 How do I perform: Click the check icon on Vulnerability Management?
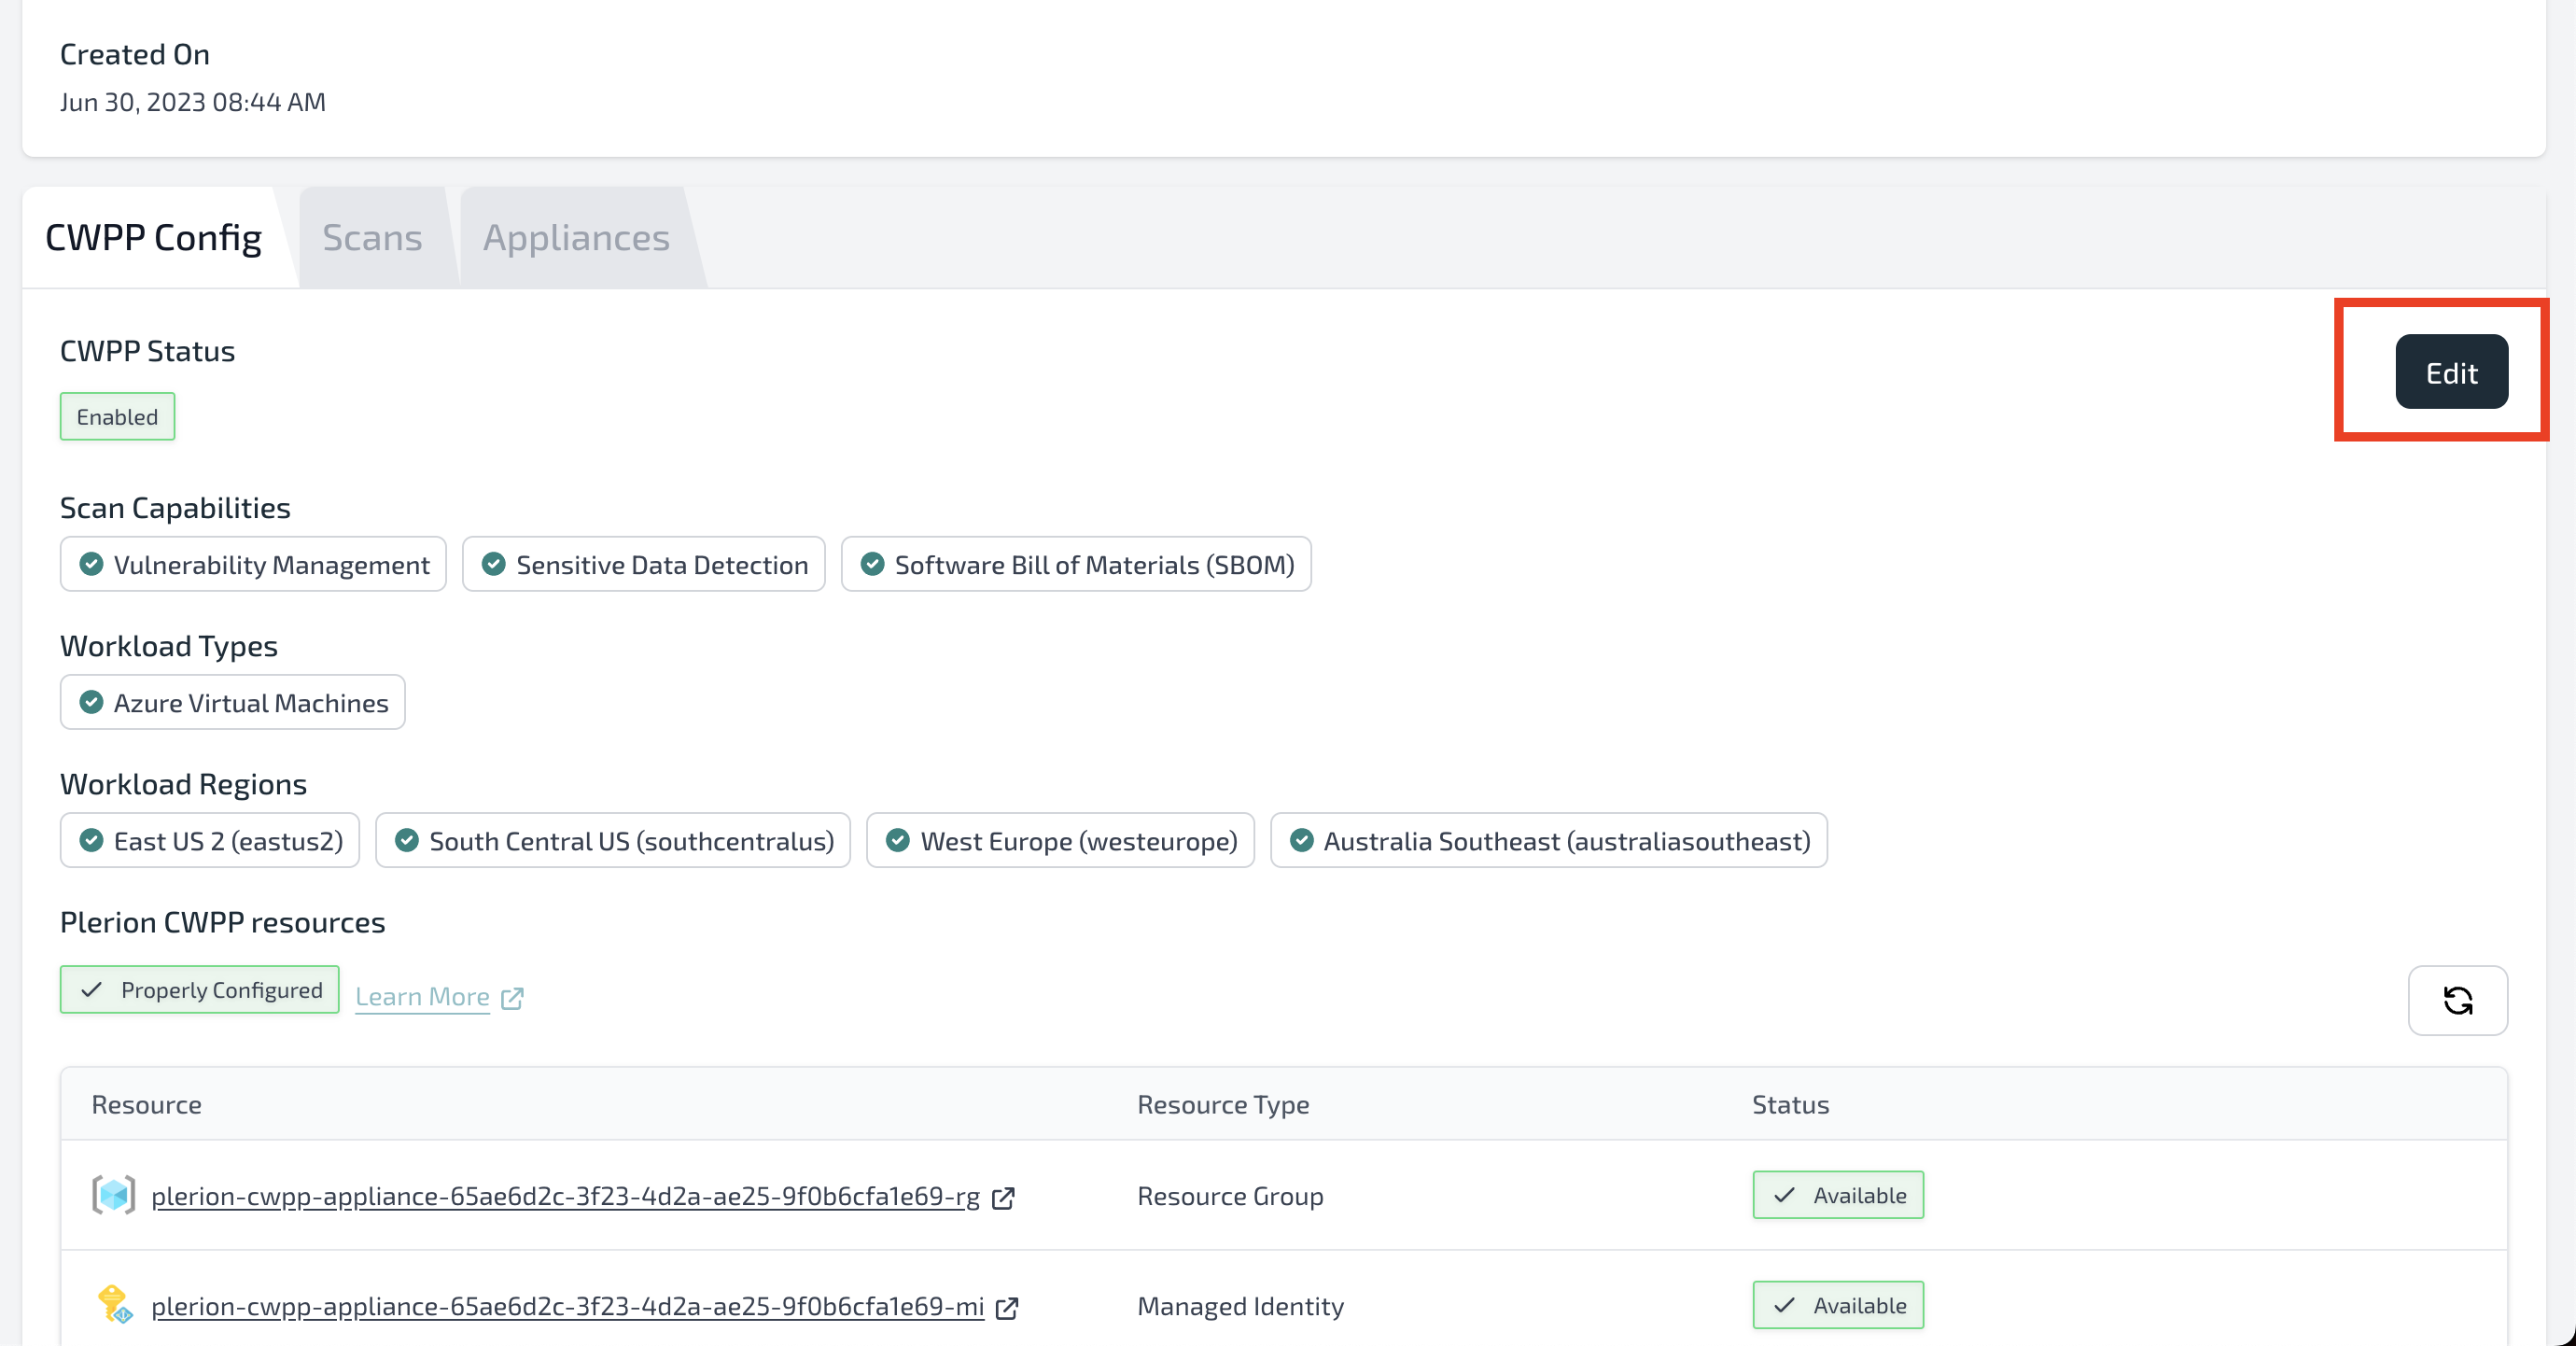coord(91,564)
